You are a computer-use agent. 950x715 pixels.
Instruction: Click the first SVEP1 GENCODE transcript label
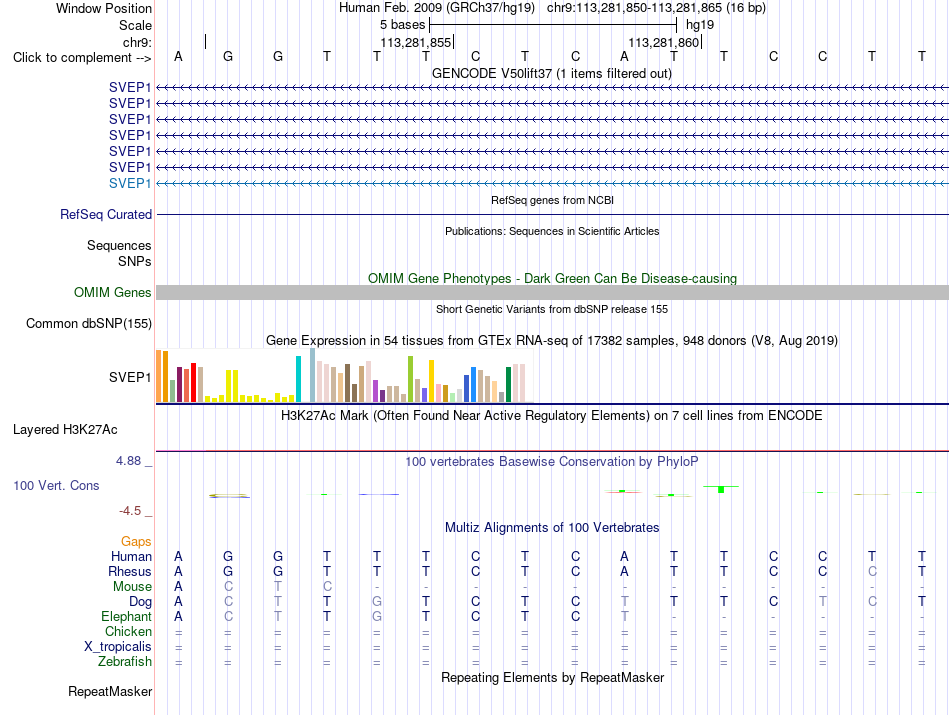130,87
